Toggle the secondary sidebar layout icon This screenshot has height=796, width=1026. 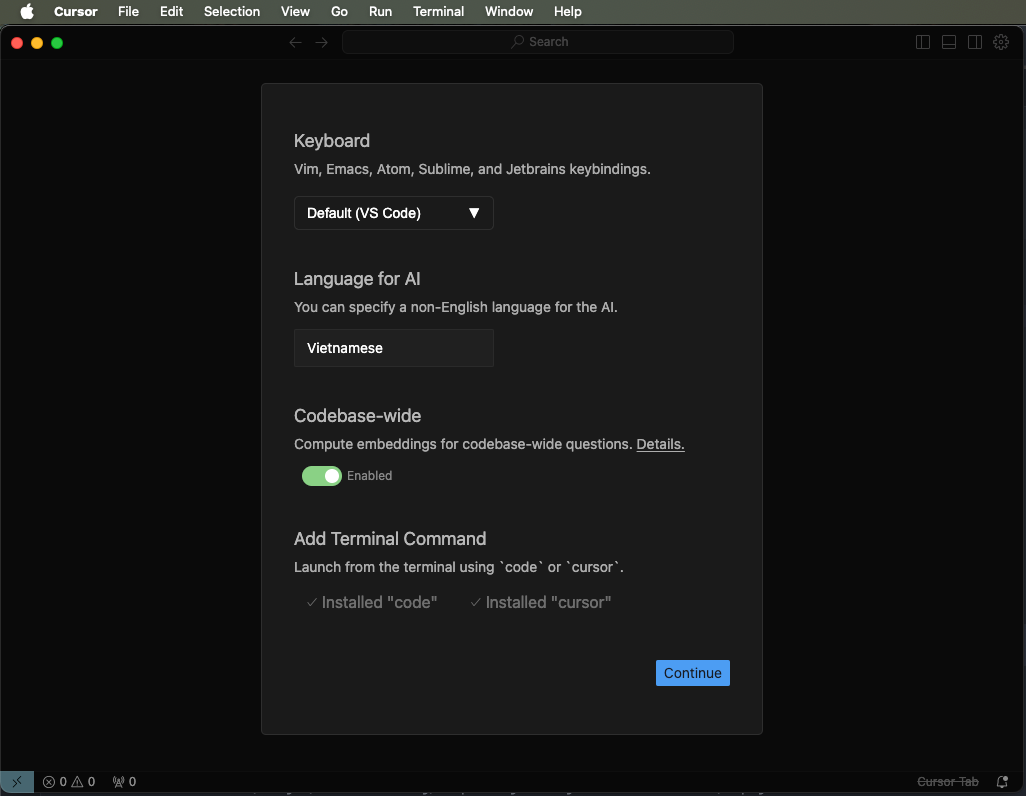coord(975,42)
